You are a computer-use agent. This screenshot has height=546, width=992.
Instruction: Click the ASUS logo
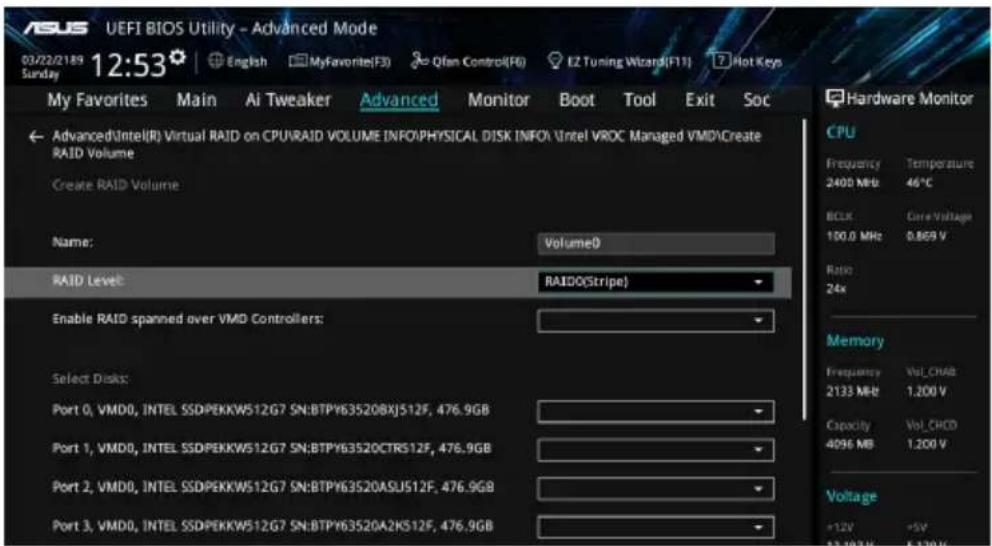[x=56, y=29]
